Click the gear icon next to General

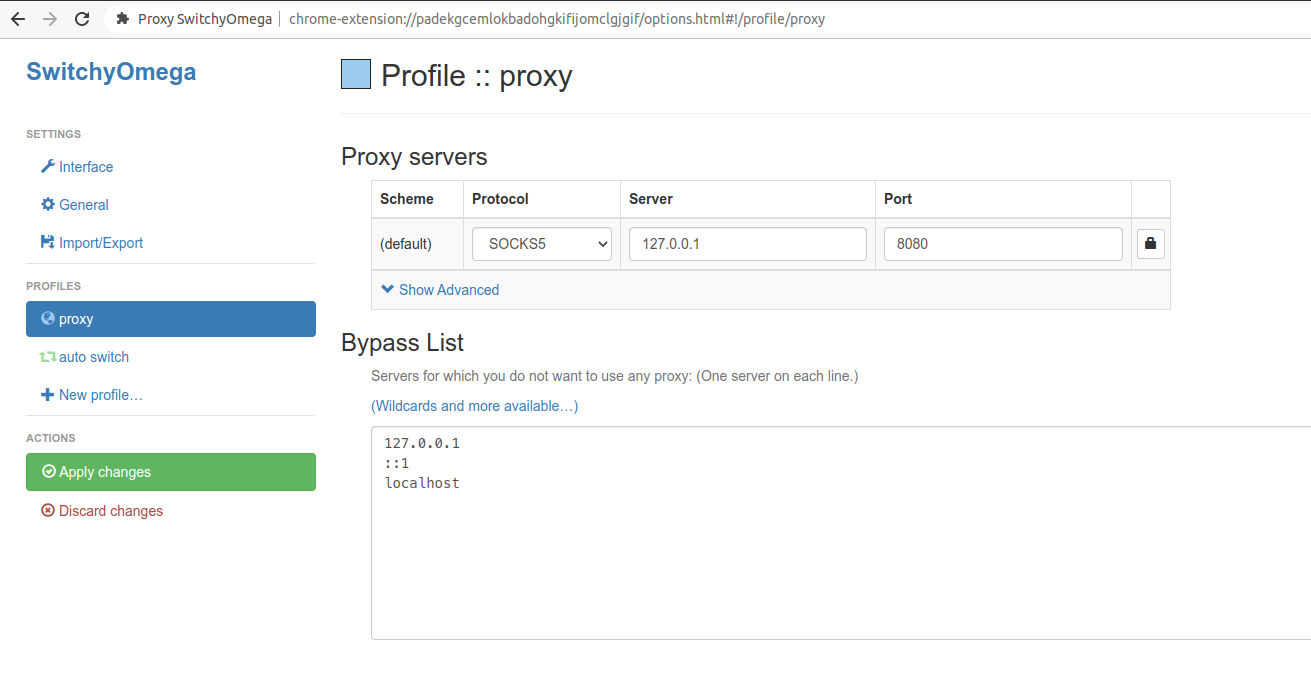click(47, 204)
